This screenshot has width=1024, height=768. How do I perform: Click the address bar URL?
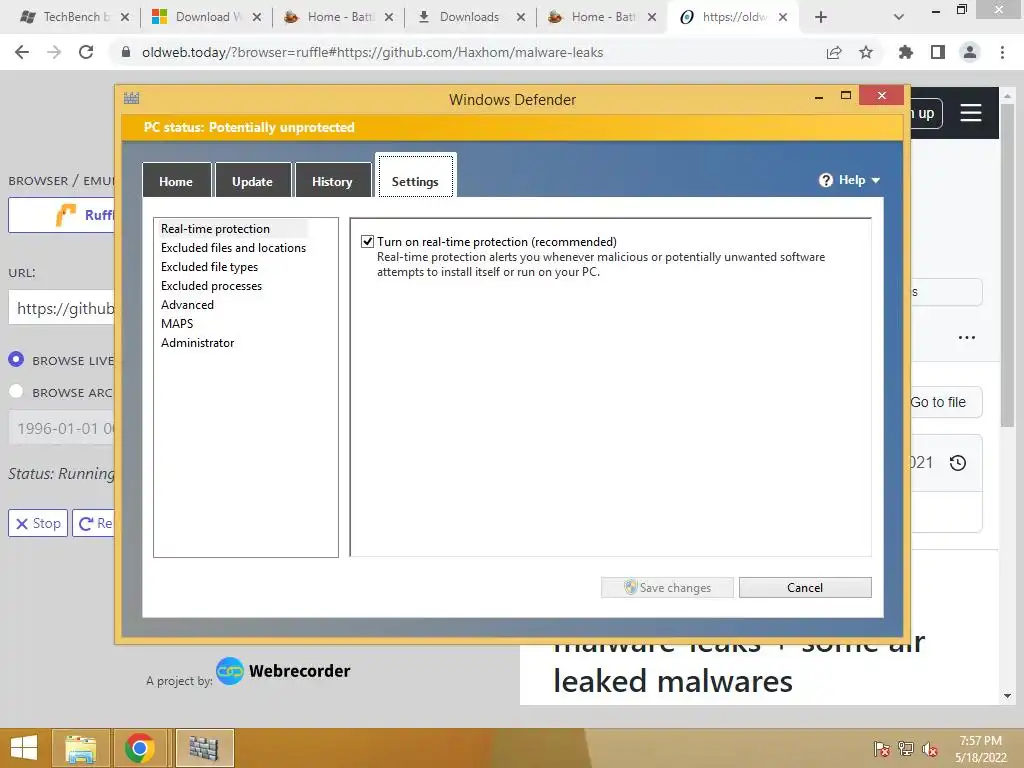tap(372, 52)
